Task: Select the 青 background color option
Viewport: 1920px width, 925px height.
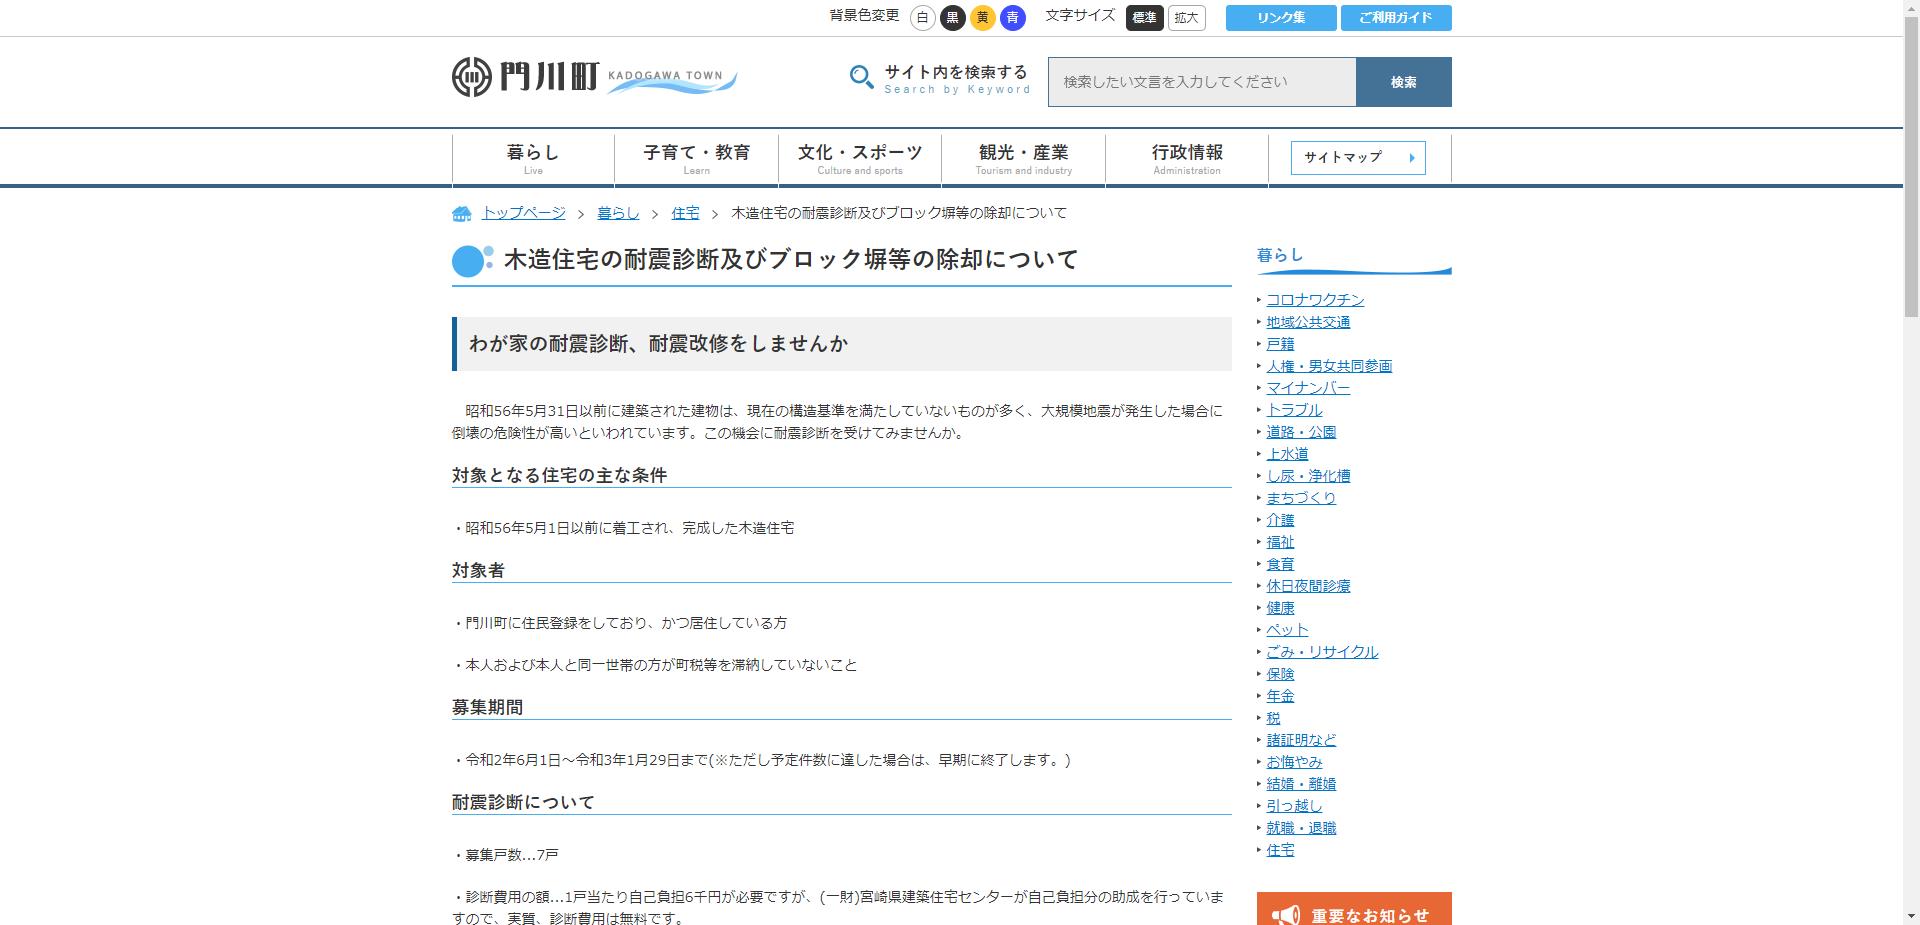Action: pos(1013,16)
